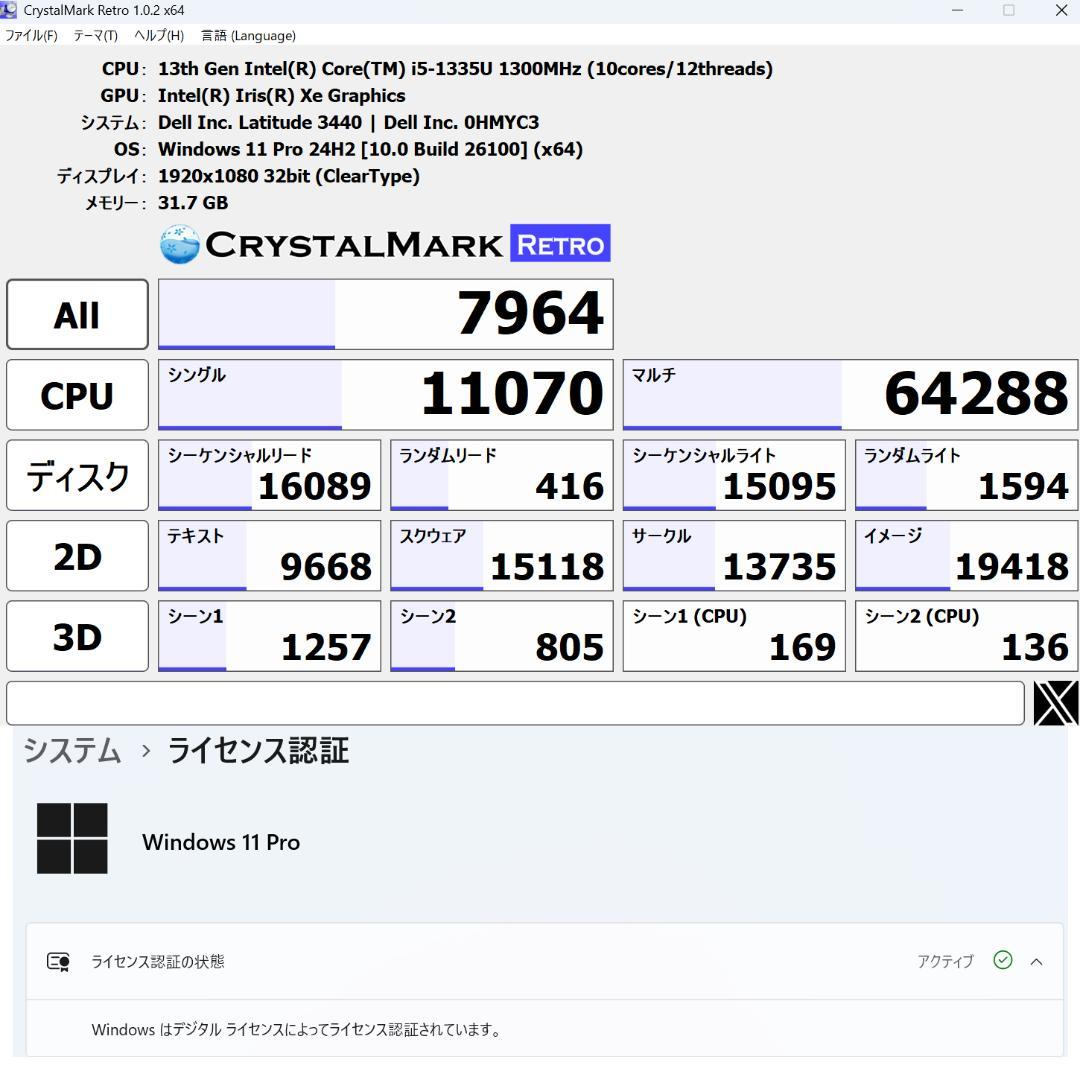Launch the 3D benchmark button
Viewport: 1080px width, 1080px height.
coord(77,636)
